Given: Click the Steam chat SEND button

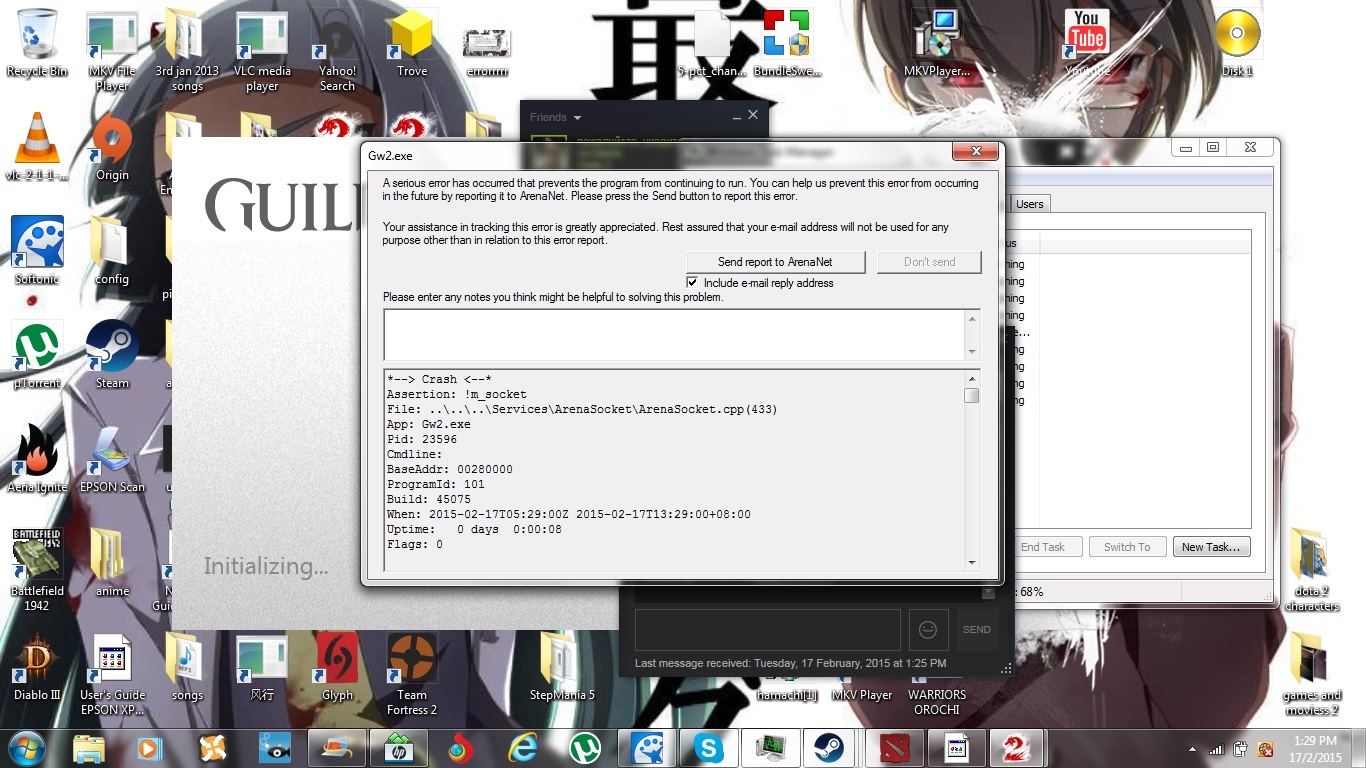Looking at the screenshot, I should [x=977, y=630].
